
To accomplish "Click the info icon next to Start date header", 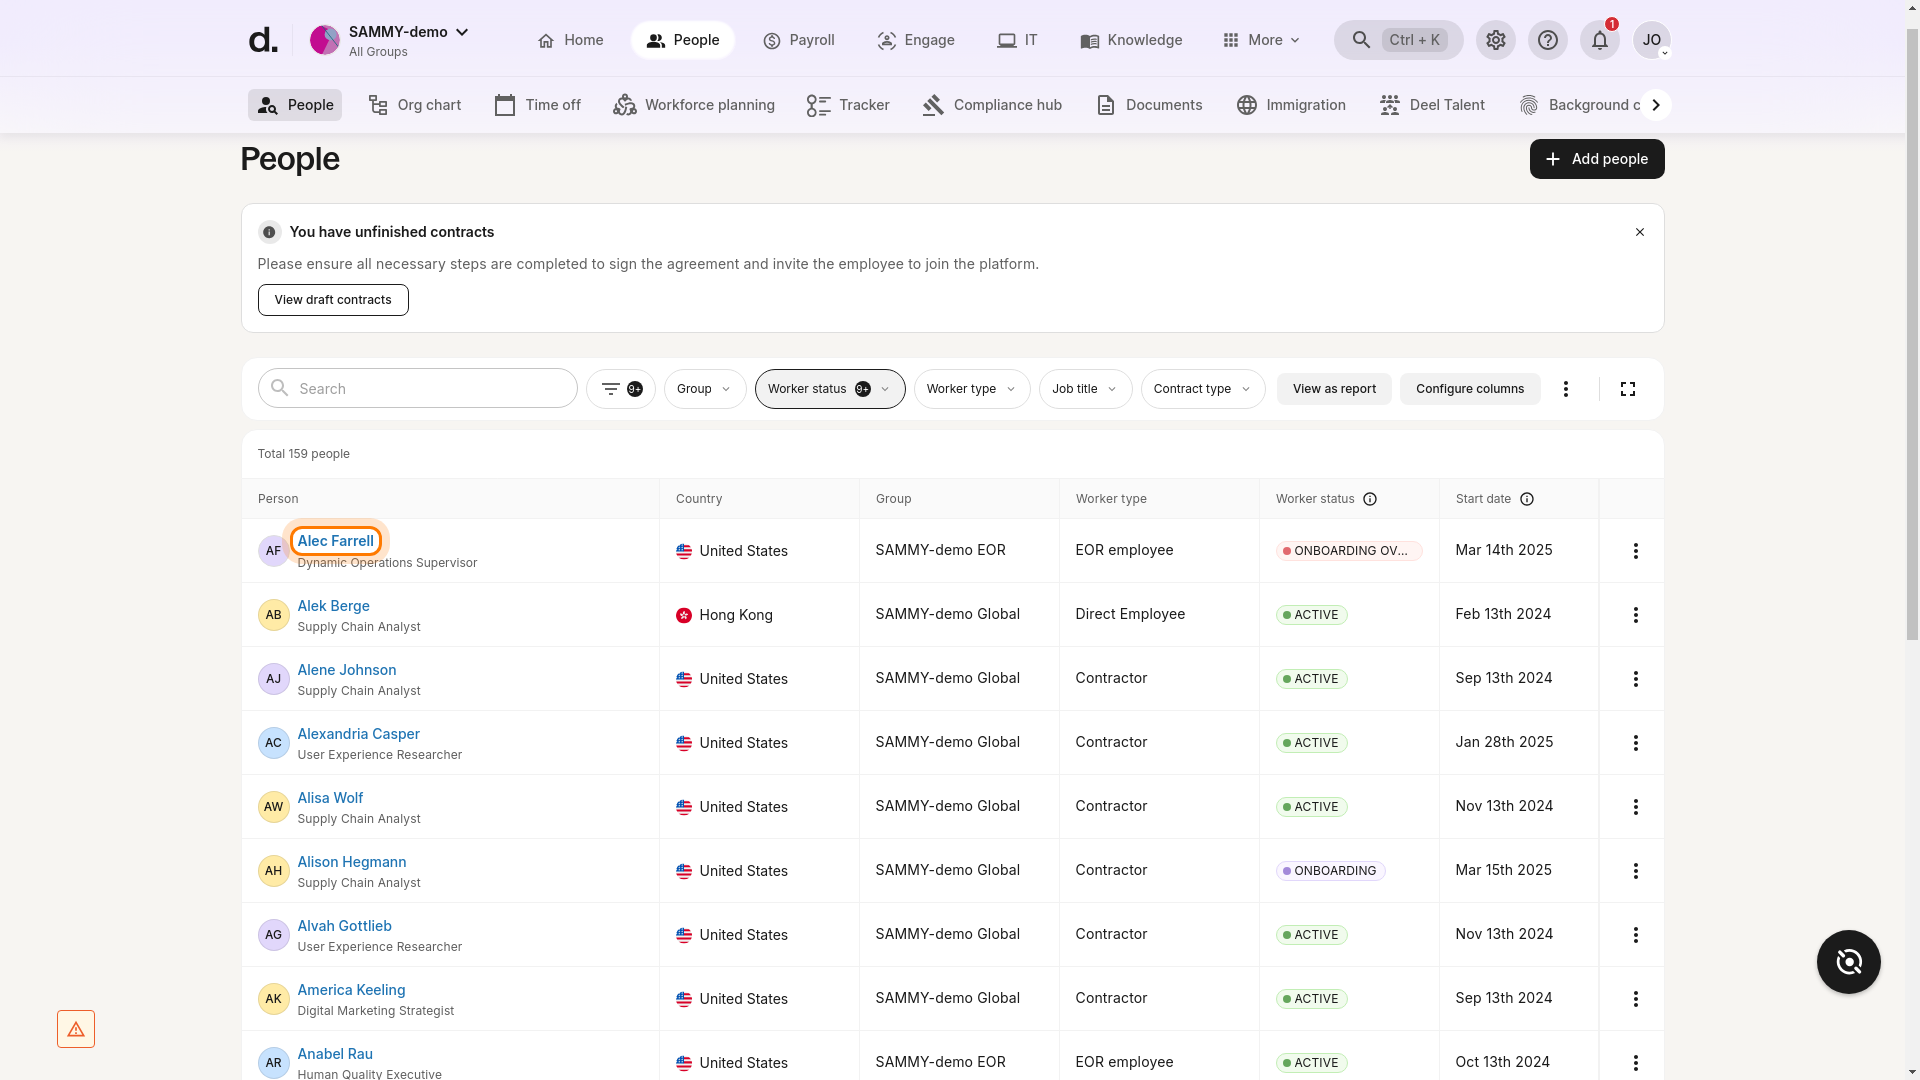I will tap(1527, 499).
